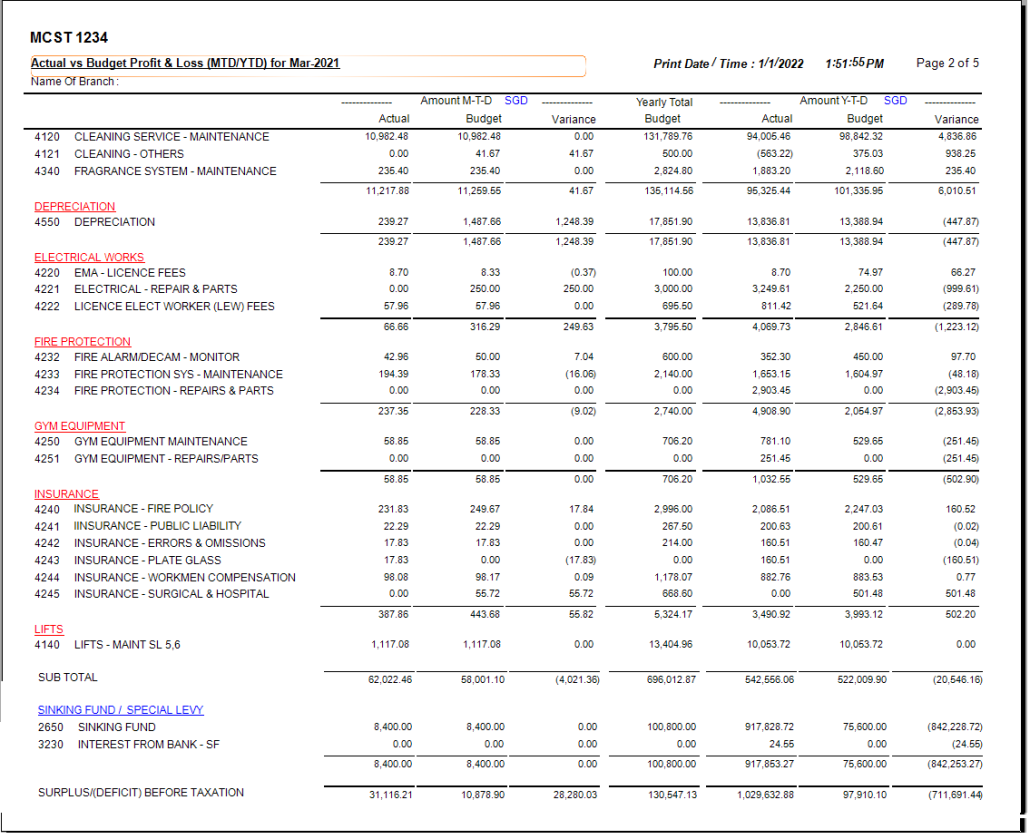The width and height of the screenshot is (1030, 839).
Task: Click the SGD label beside Amount Y-T-D
Action: tap(895, 101)
